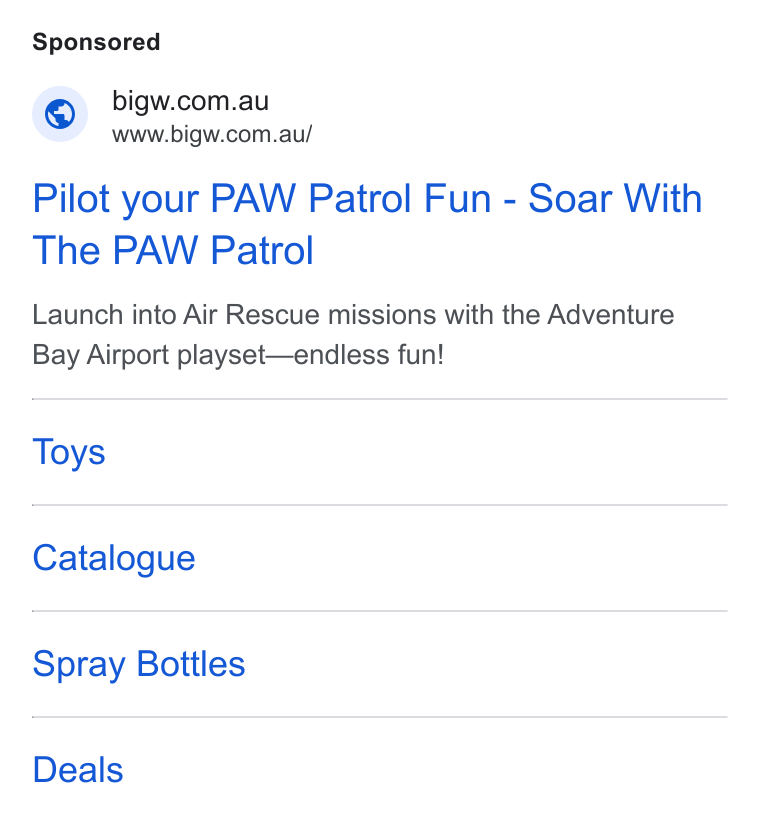Click the 'Pilot your' start of ad title
760x822 pixels.
point(116,200)
